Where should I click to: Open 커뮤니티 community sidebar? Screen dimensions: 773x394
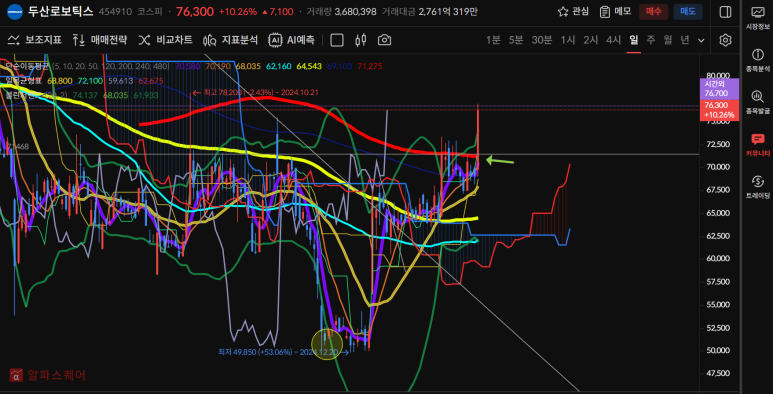pyautogui.click(x=758, y=145)
